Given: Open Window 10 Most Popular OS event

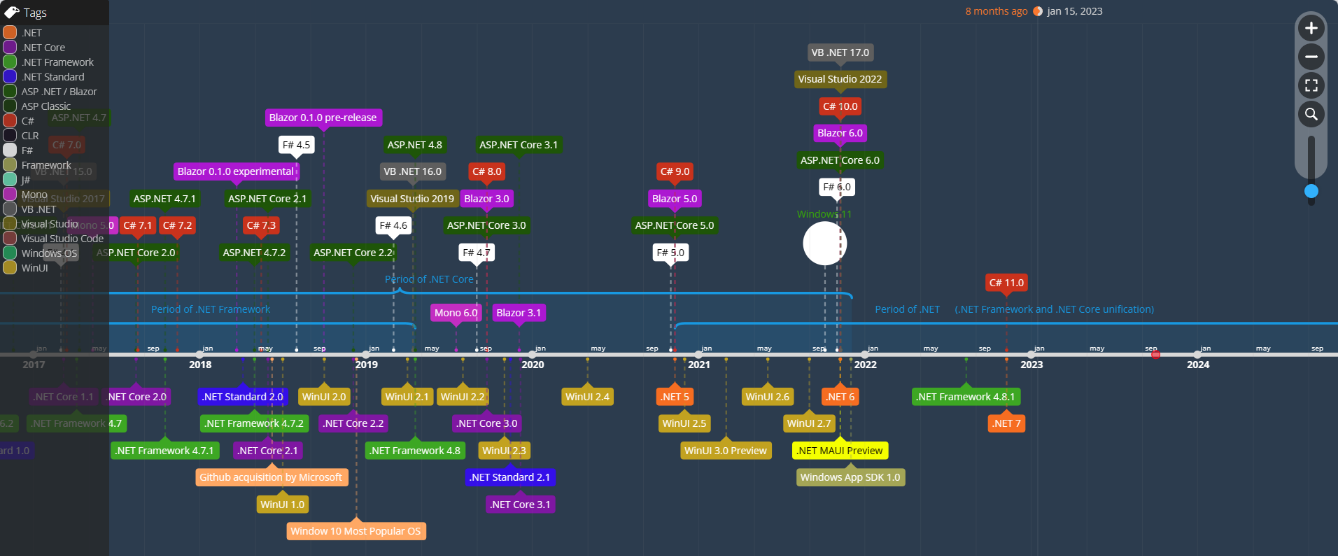Looking at the screenshot, I should click(x=357, y=531).
